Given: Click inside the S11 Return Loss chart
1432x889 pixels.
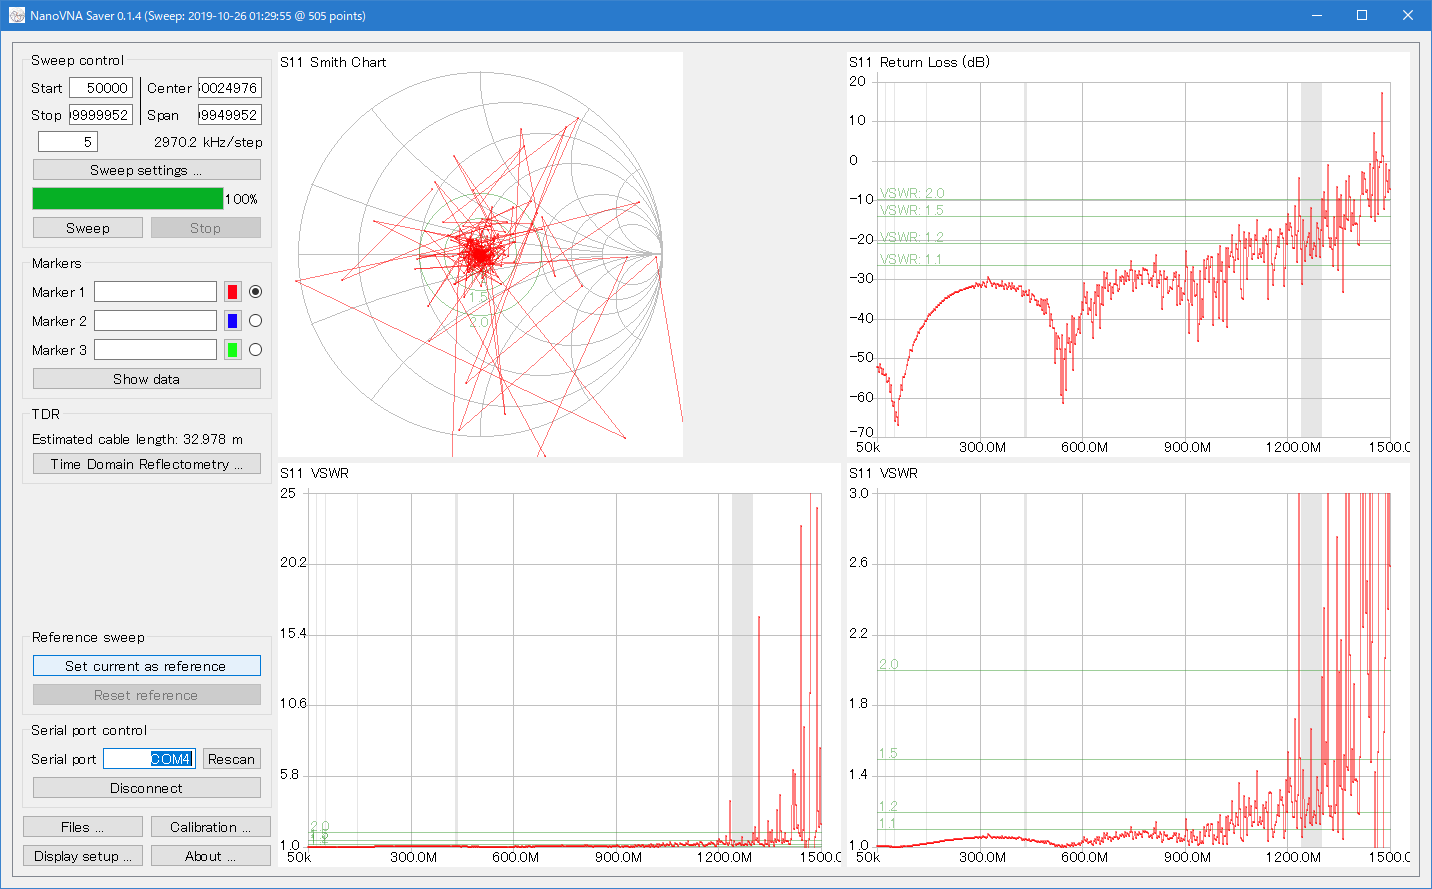Looking at the screenshot, I should 1129,255.
